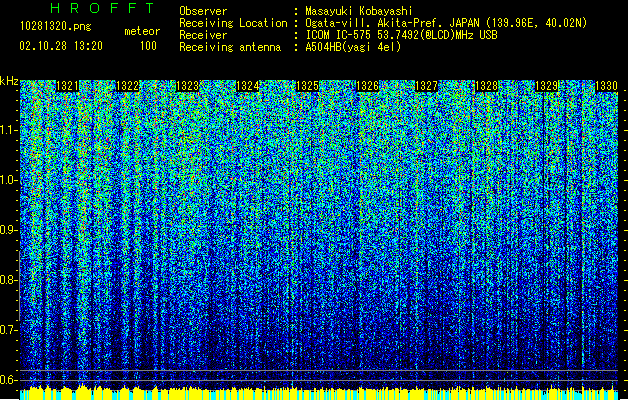The image size is (629, 400).
Task: Click the 1322 time marker
Action: [x=127, y=86]
